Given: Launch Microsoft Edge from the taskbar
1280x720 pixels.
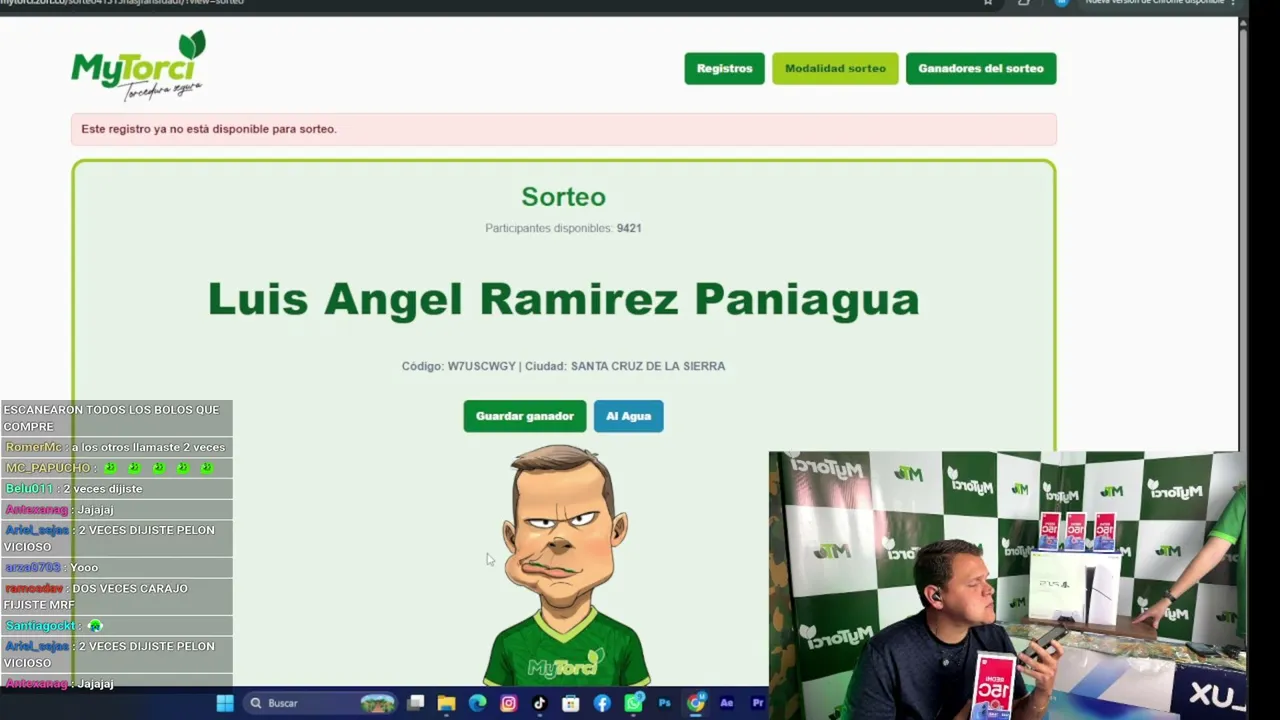Looking at the screenshot, I should (477, 703).
